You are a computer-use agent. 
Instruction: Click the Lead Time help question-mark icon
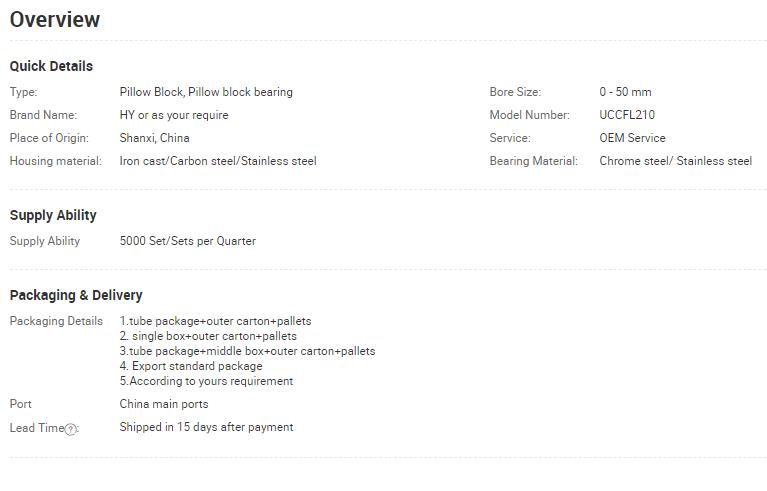(71, 429)
